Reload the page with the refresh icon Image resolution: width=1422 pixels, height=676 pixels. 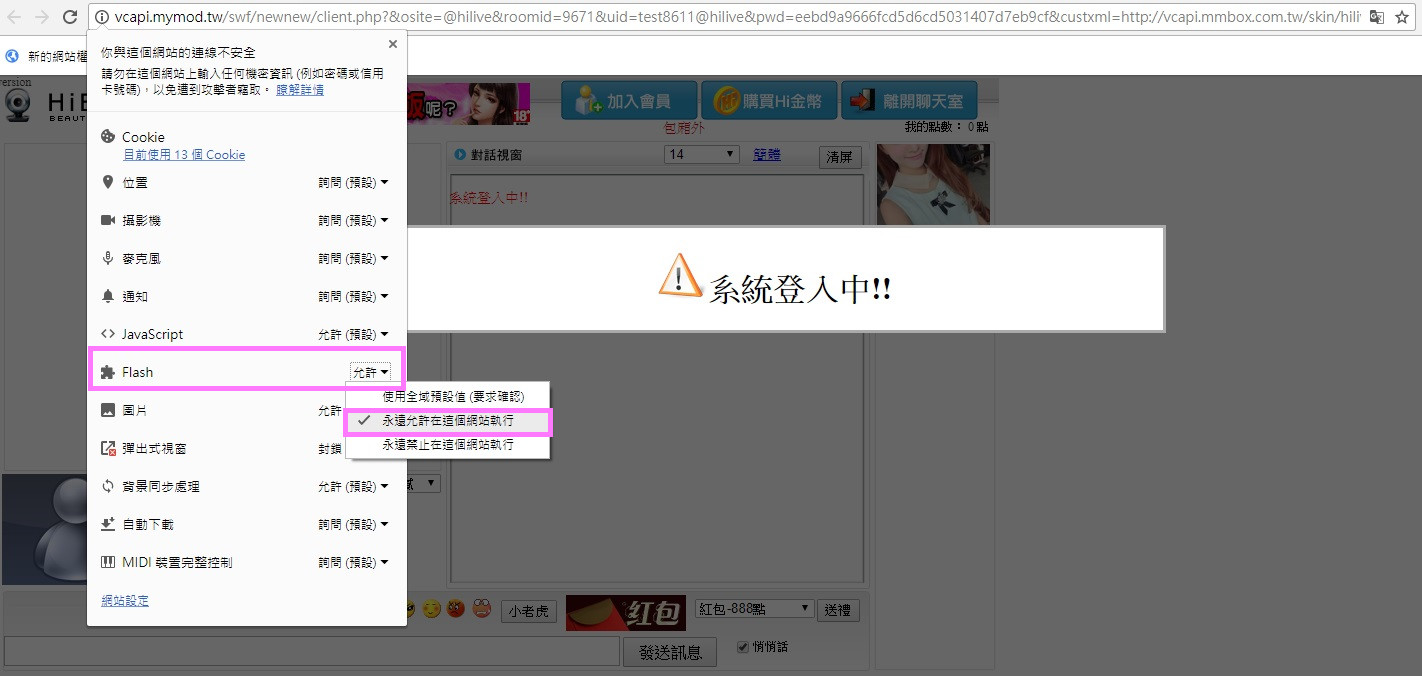click(70, 17)
